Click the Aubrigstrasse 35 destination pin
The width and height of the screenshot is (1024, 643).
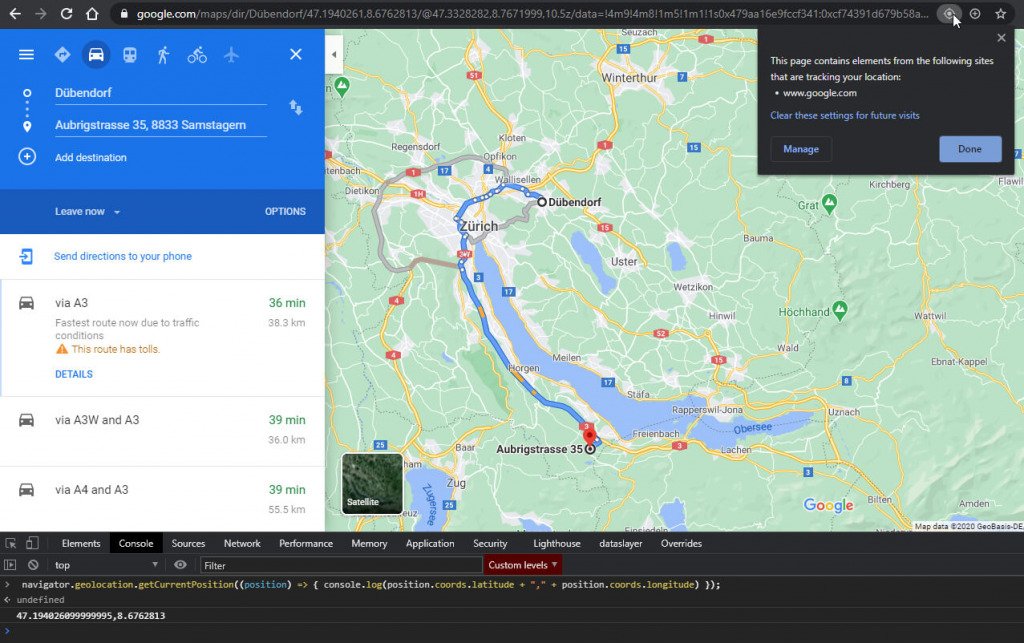[x=590, y=437]
